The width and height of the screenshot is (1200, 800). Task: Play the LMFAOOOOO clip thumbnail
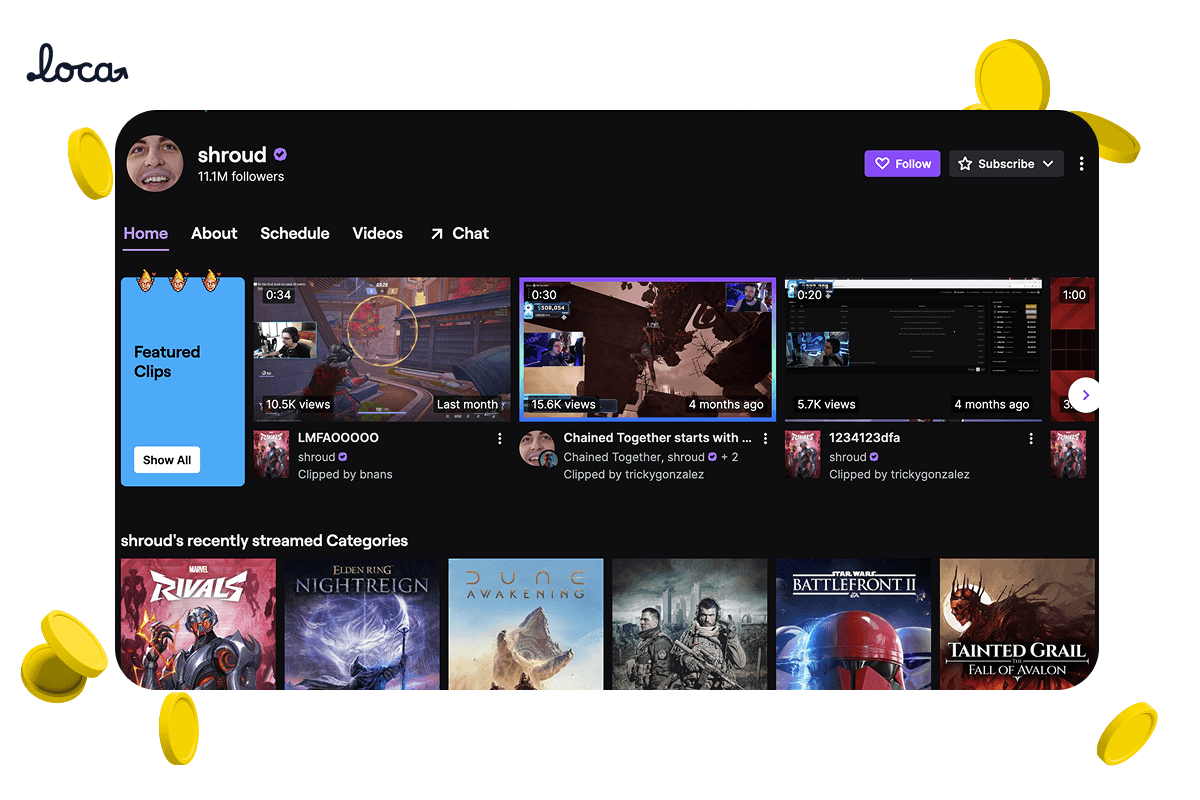pos(382,349)
